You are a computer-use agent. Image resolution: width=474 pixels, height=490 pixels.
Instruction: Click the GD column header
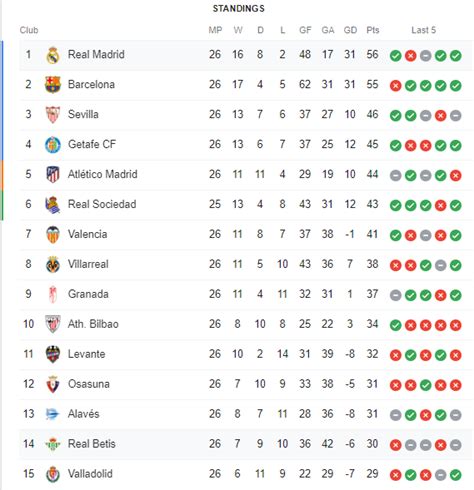[x=350, y=30]
